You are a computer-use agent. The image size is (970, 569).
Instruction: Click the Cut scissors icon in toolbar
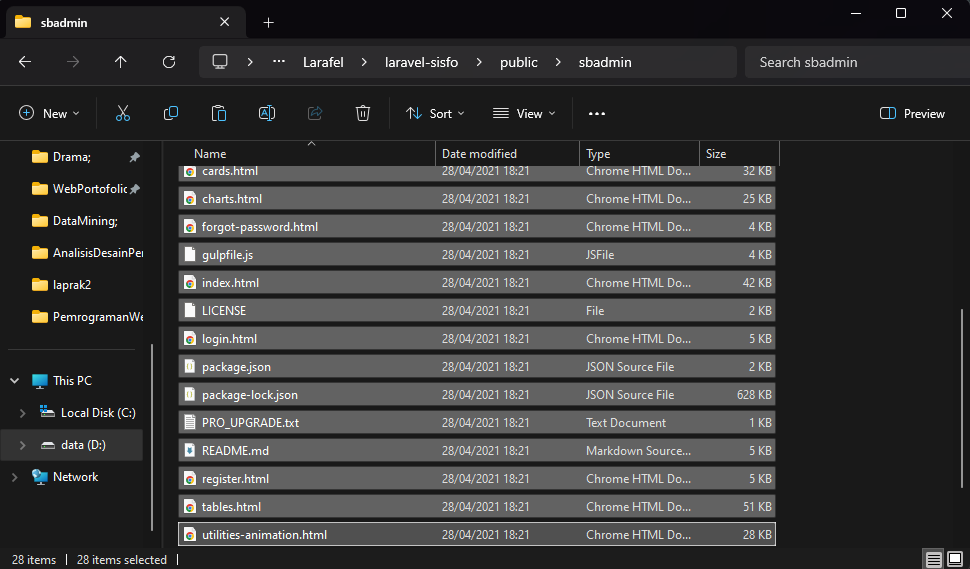click(x=123, y=114)
